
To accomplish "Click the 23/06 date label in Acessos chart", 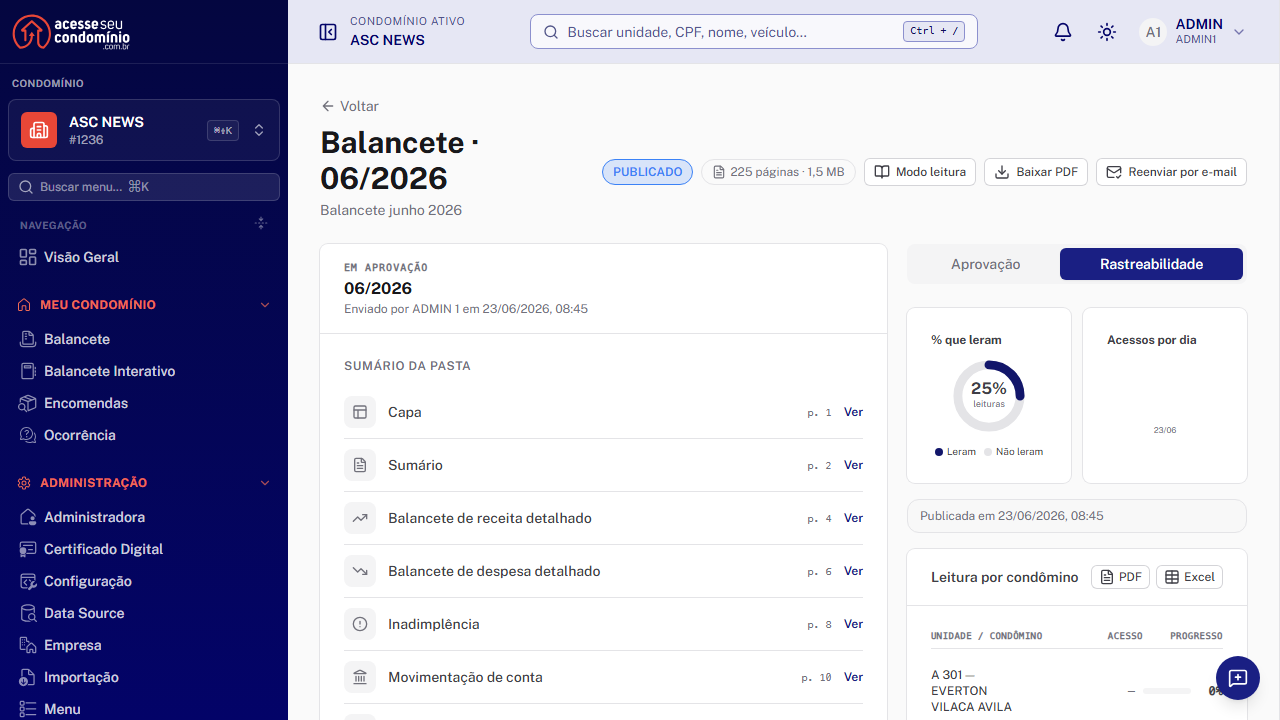I will click(1165, 430).
